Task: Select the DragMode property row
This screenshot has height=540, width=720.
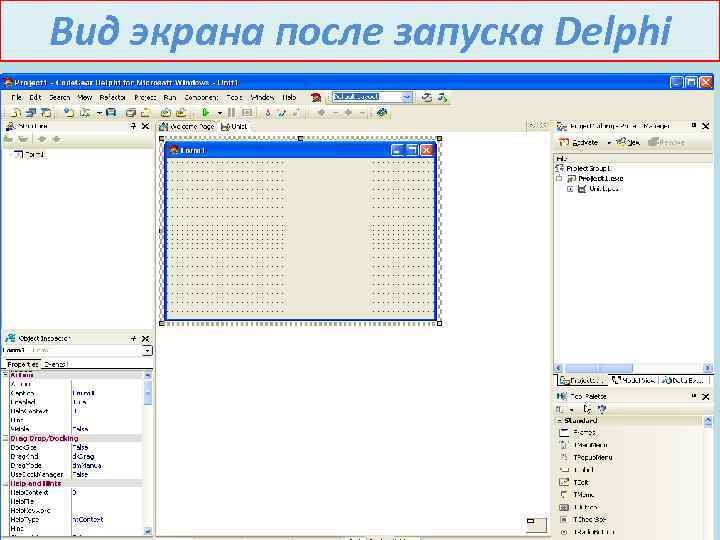Action: (x=76, y=466)
